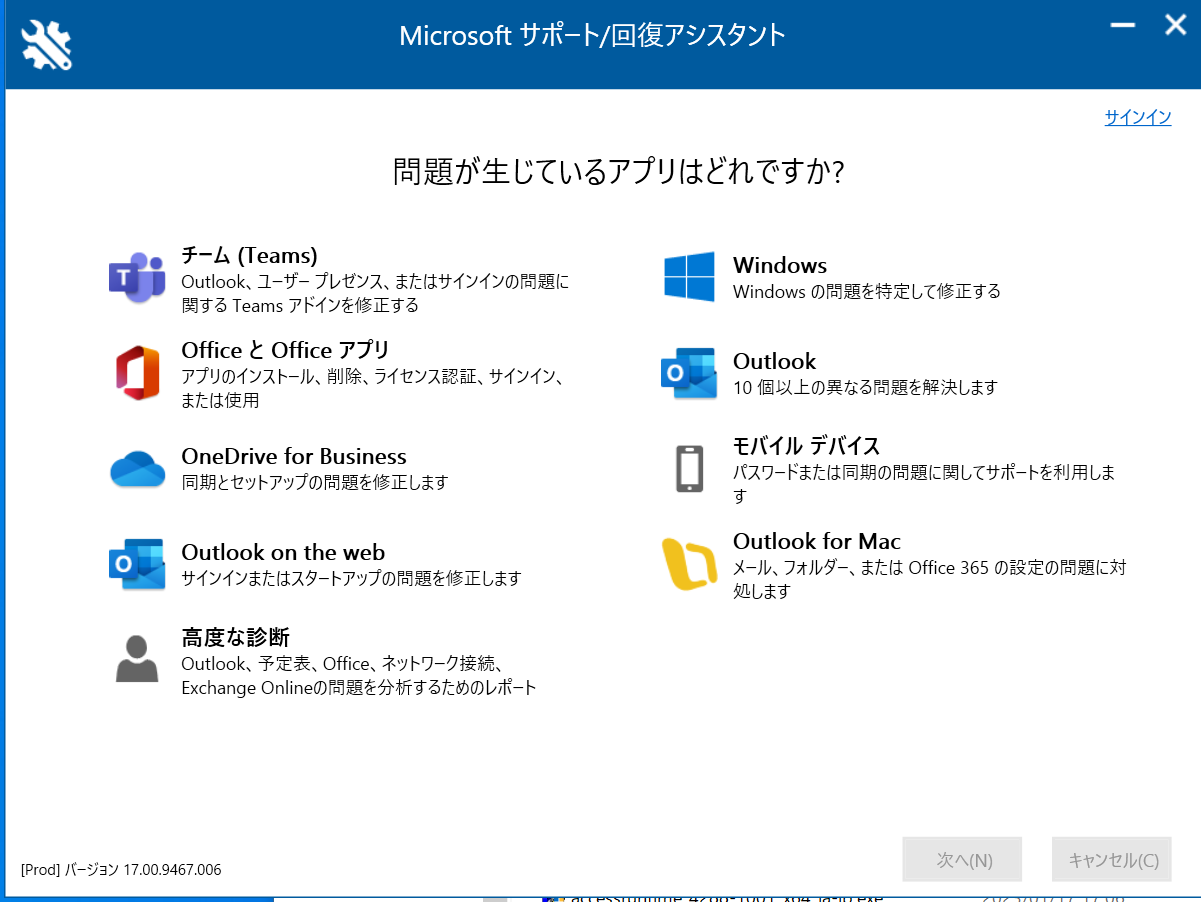1201x902 pixels.
Task: Click the Outlook on the web icon
Action: [137, 564]
